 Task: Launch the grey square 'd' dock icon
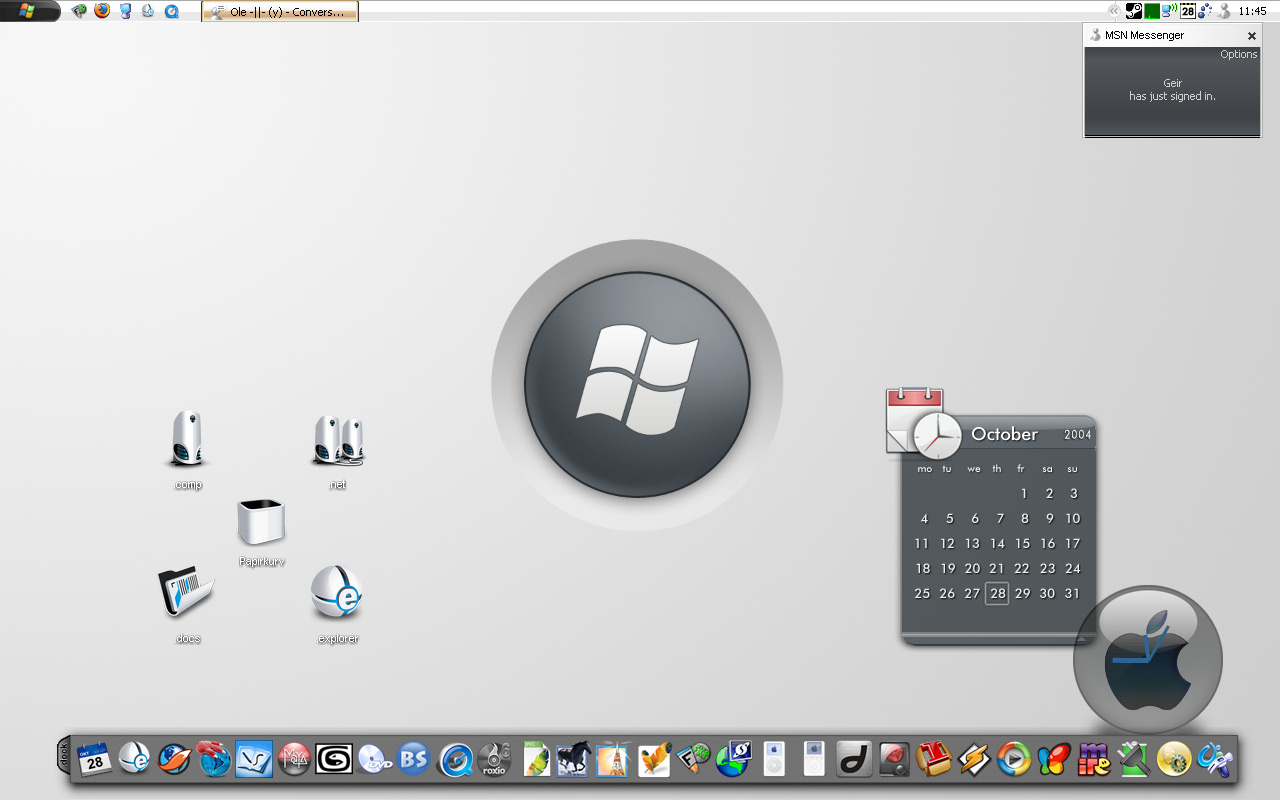tap(854, 760)
